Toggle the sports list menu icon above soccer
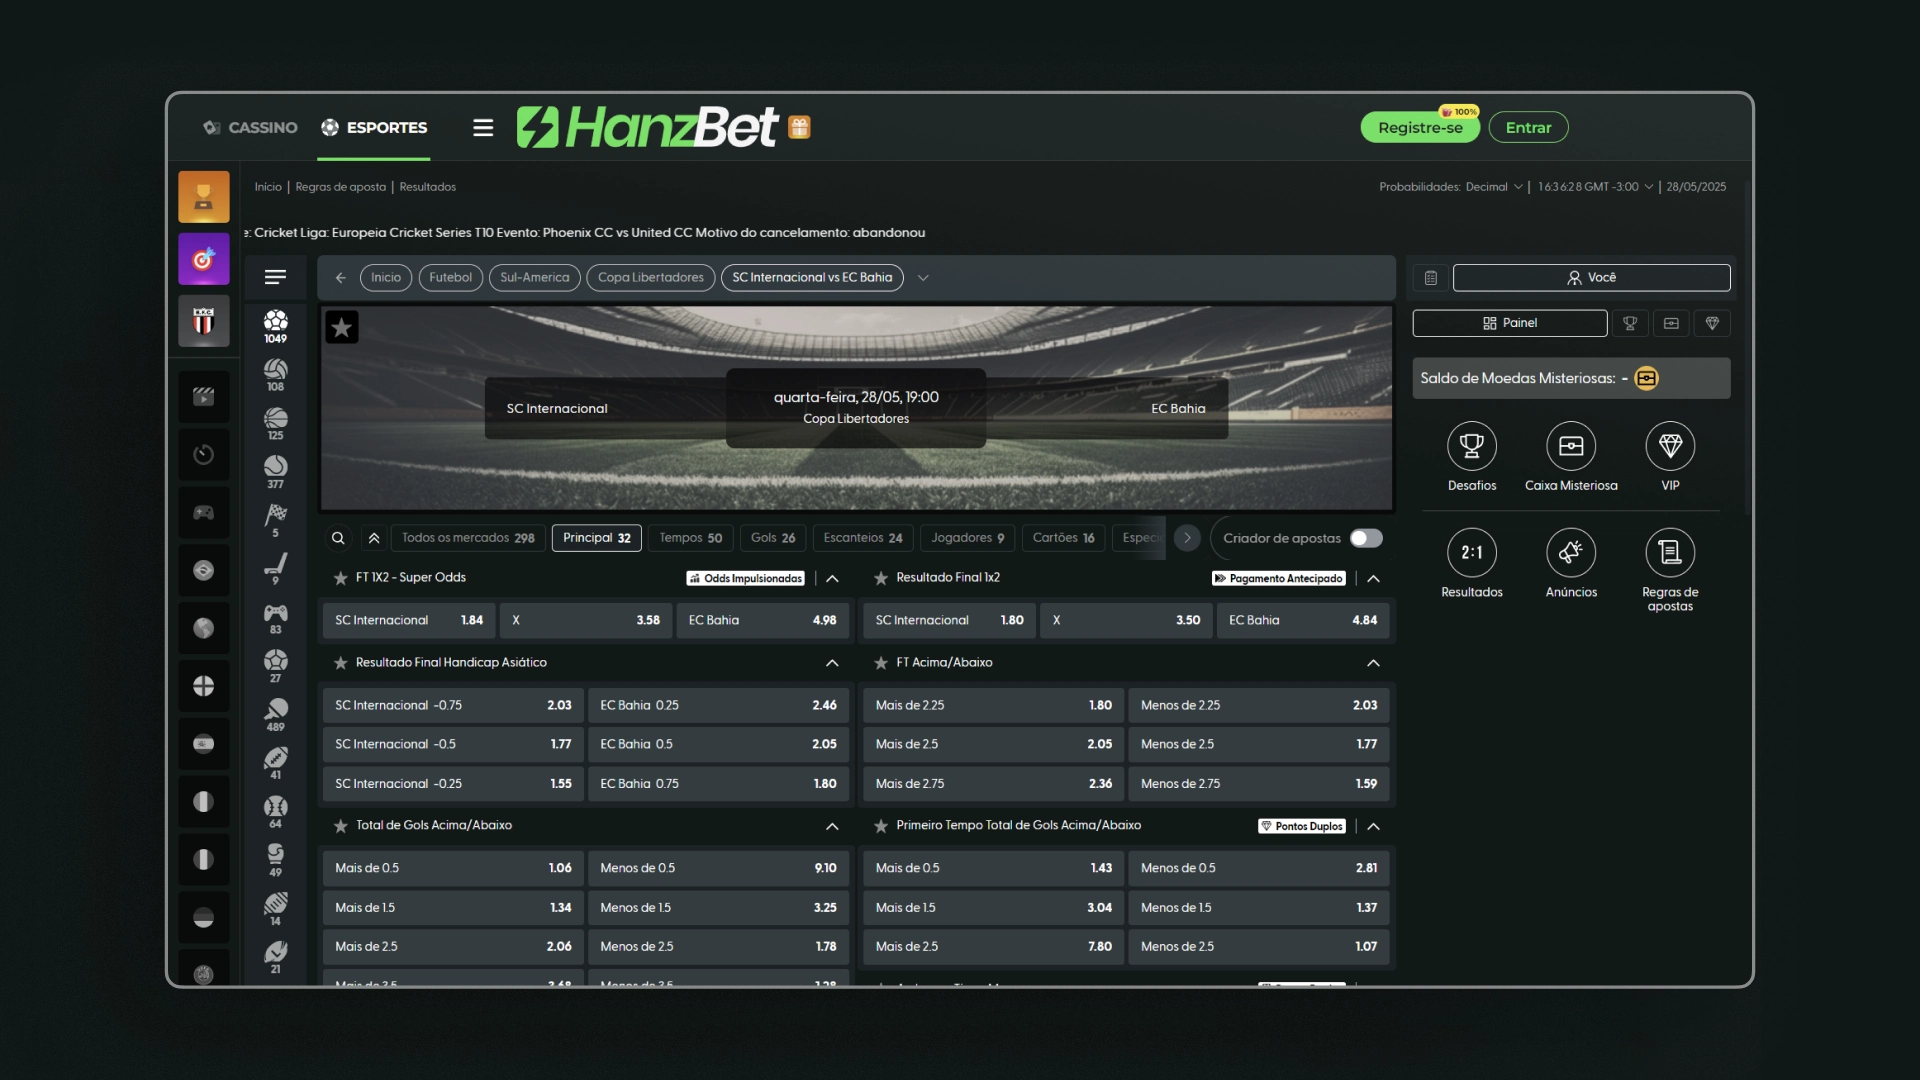The width and height of the screenshot is (1920, 1080). click(x=276, y=278)
